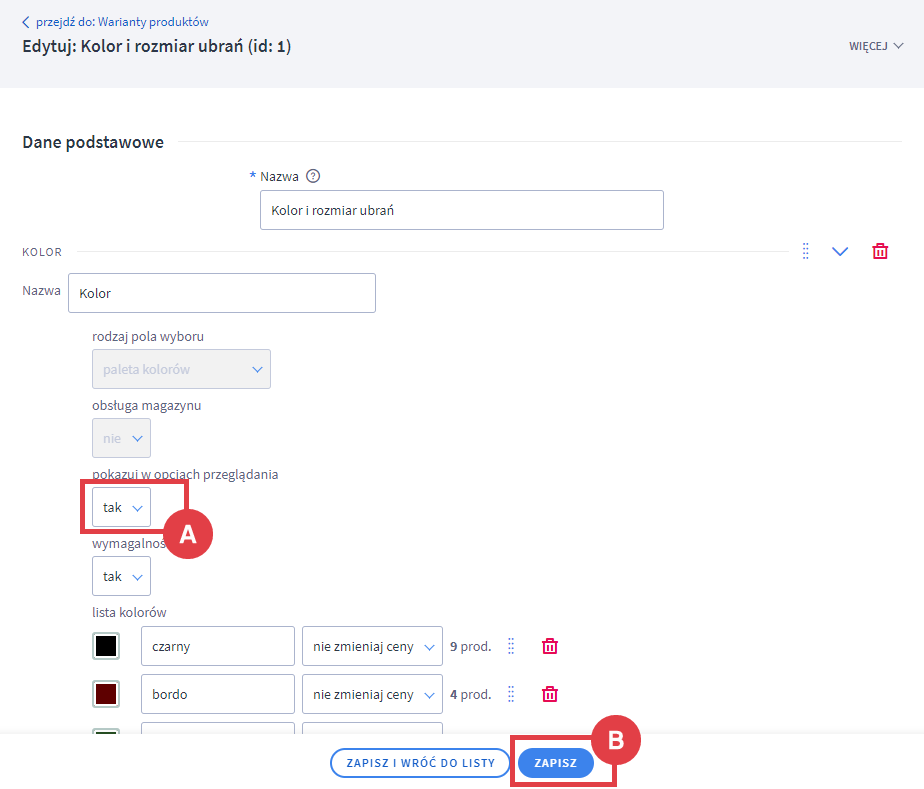The width and height of the screenshot is (924, 789).
Task: Click ZAPISZ I WRÓĆ DO LISTY
Action: (420, 763)
